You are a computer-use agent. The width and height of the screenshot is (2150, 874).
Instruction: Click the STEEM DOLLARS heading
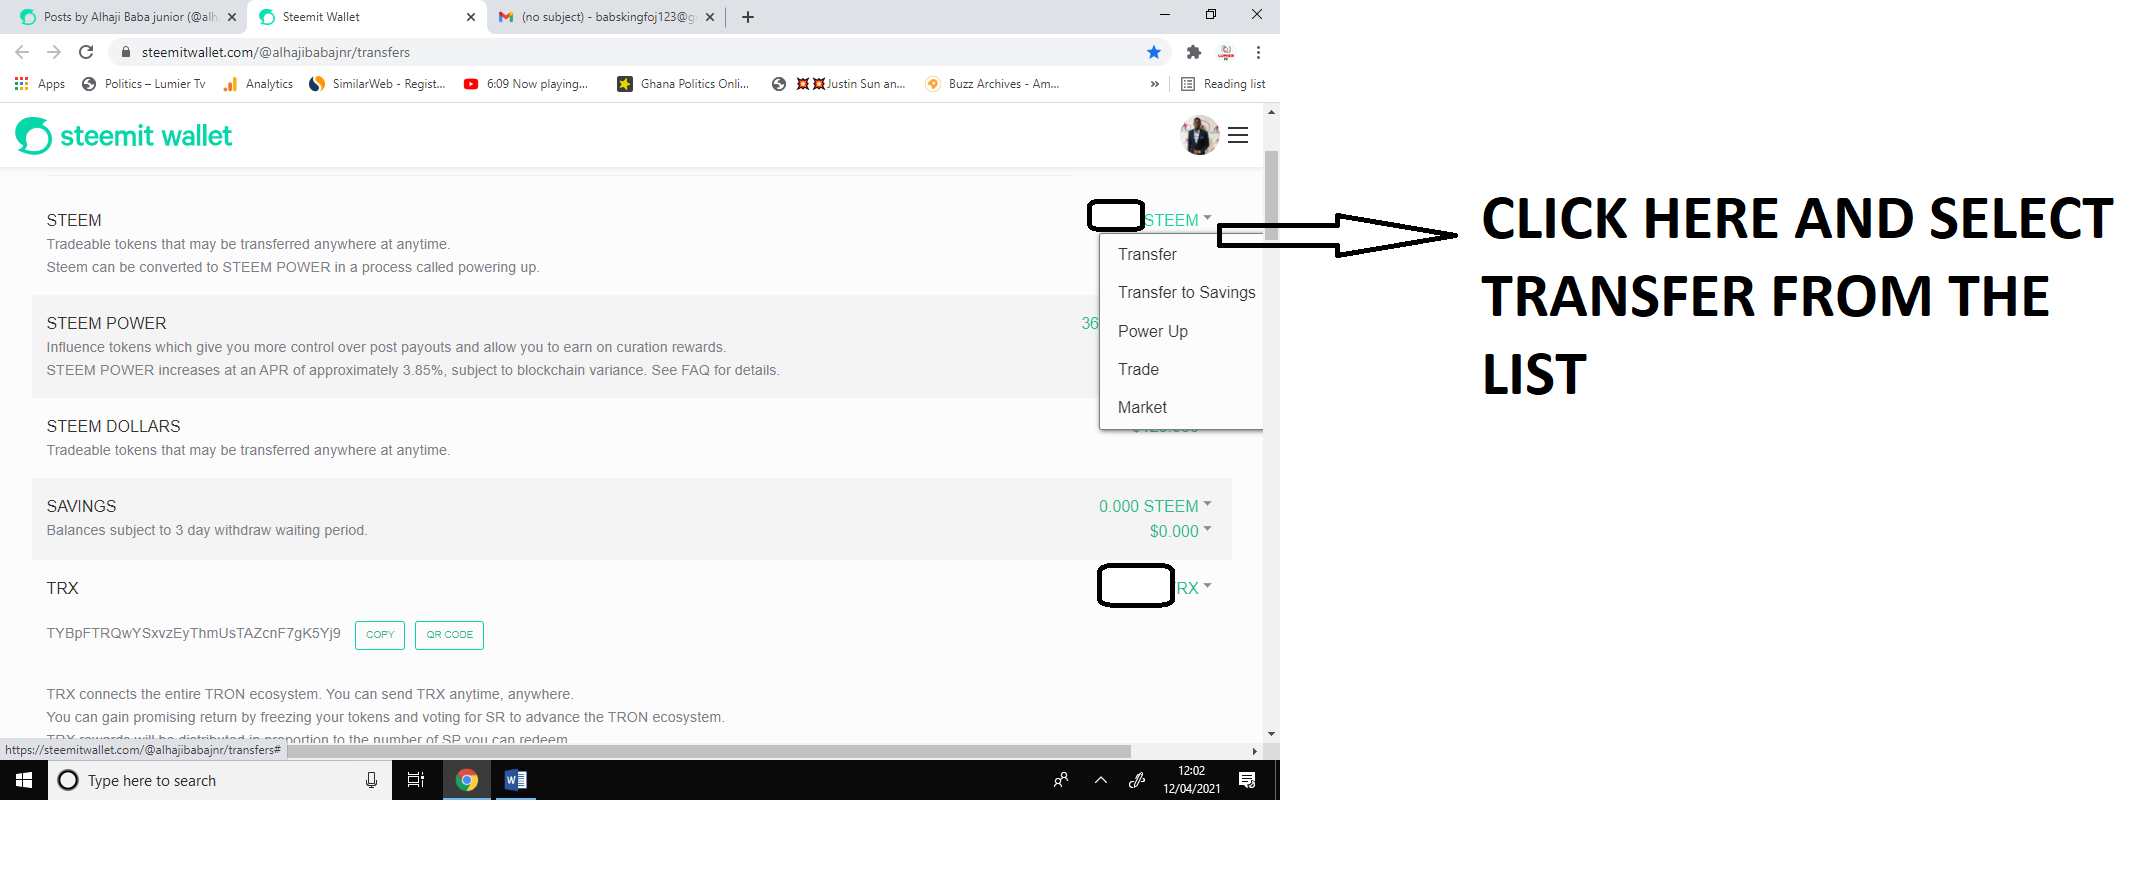(x=113, y=426)
